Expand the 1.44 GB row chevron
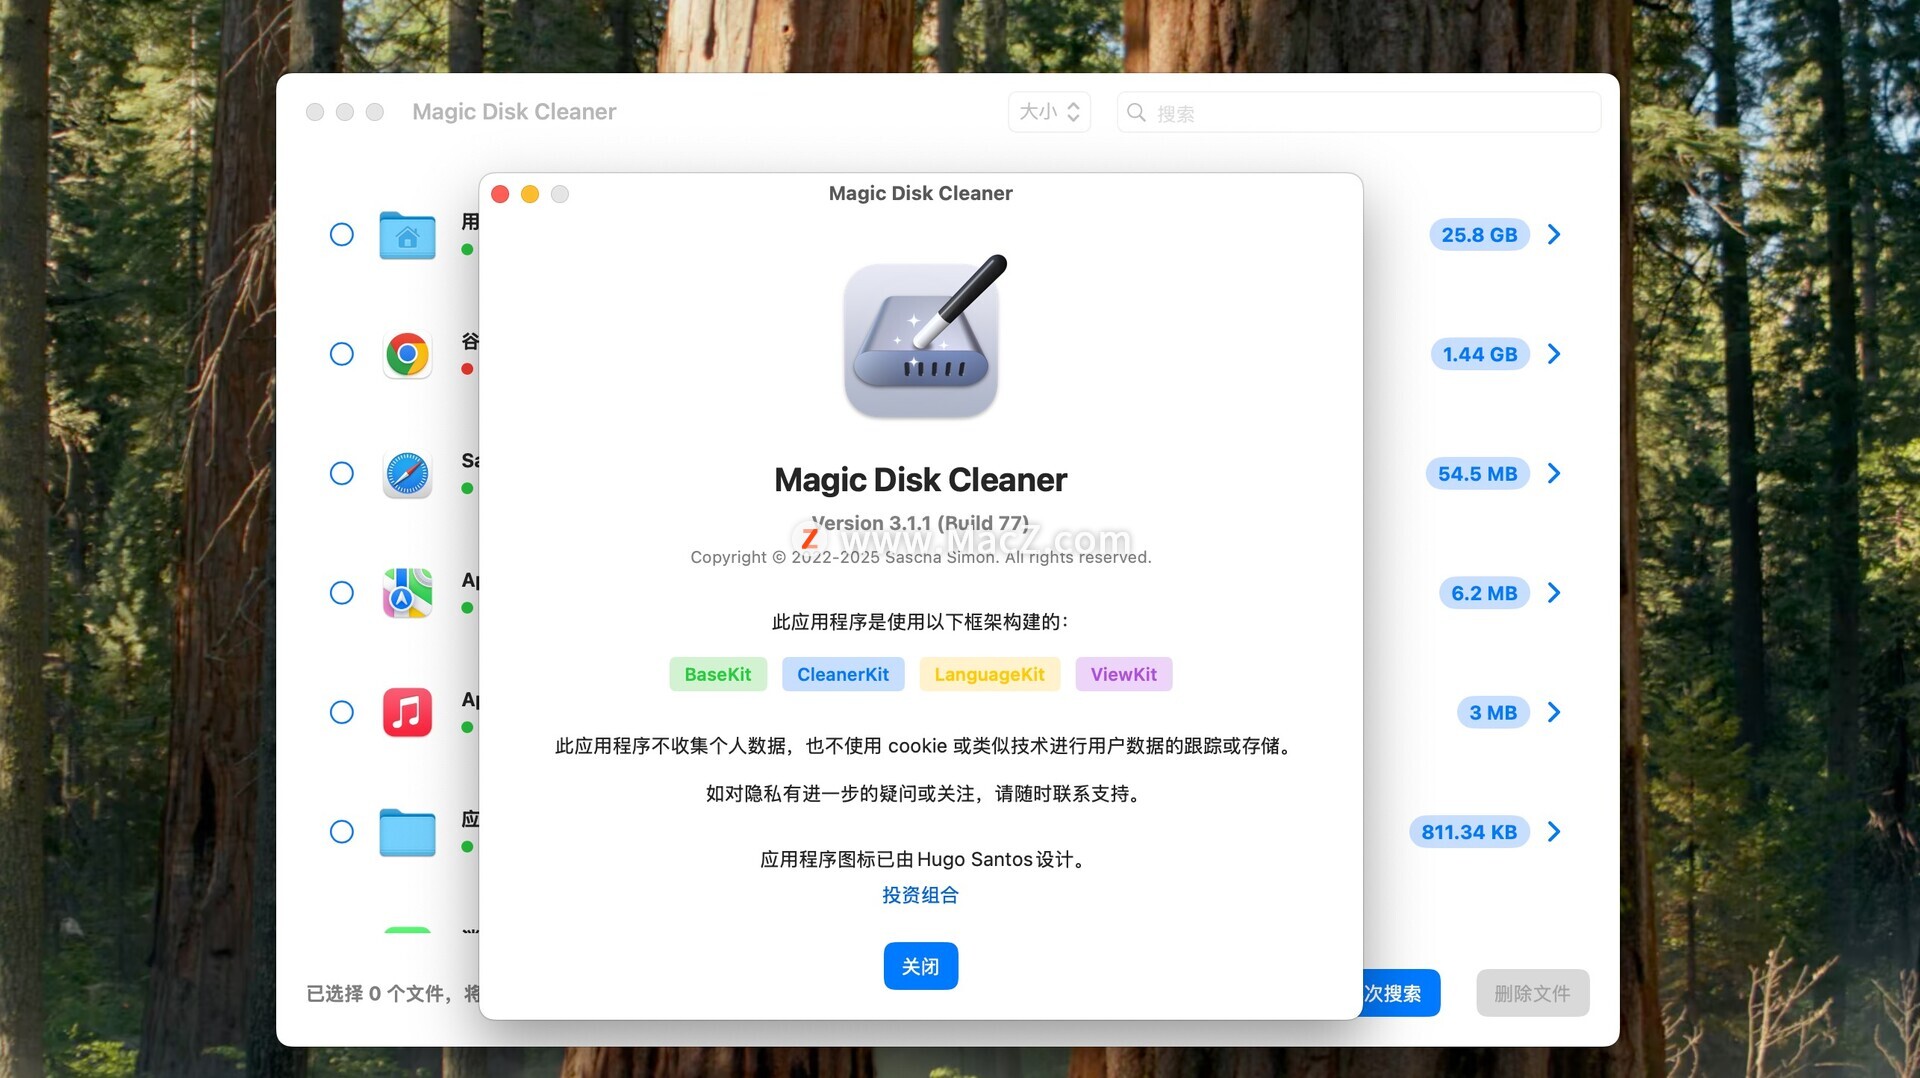1920x1078 pixels. 1554,354
